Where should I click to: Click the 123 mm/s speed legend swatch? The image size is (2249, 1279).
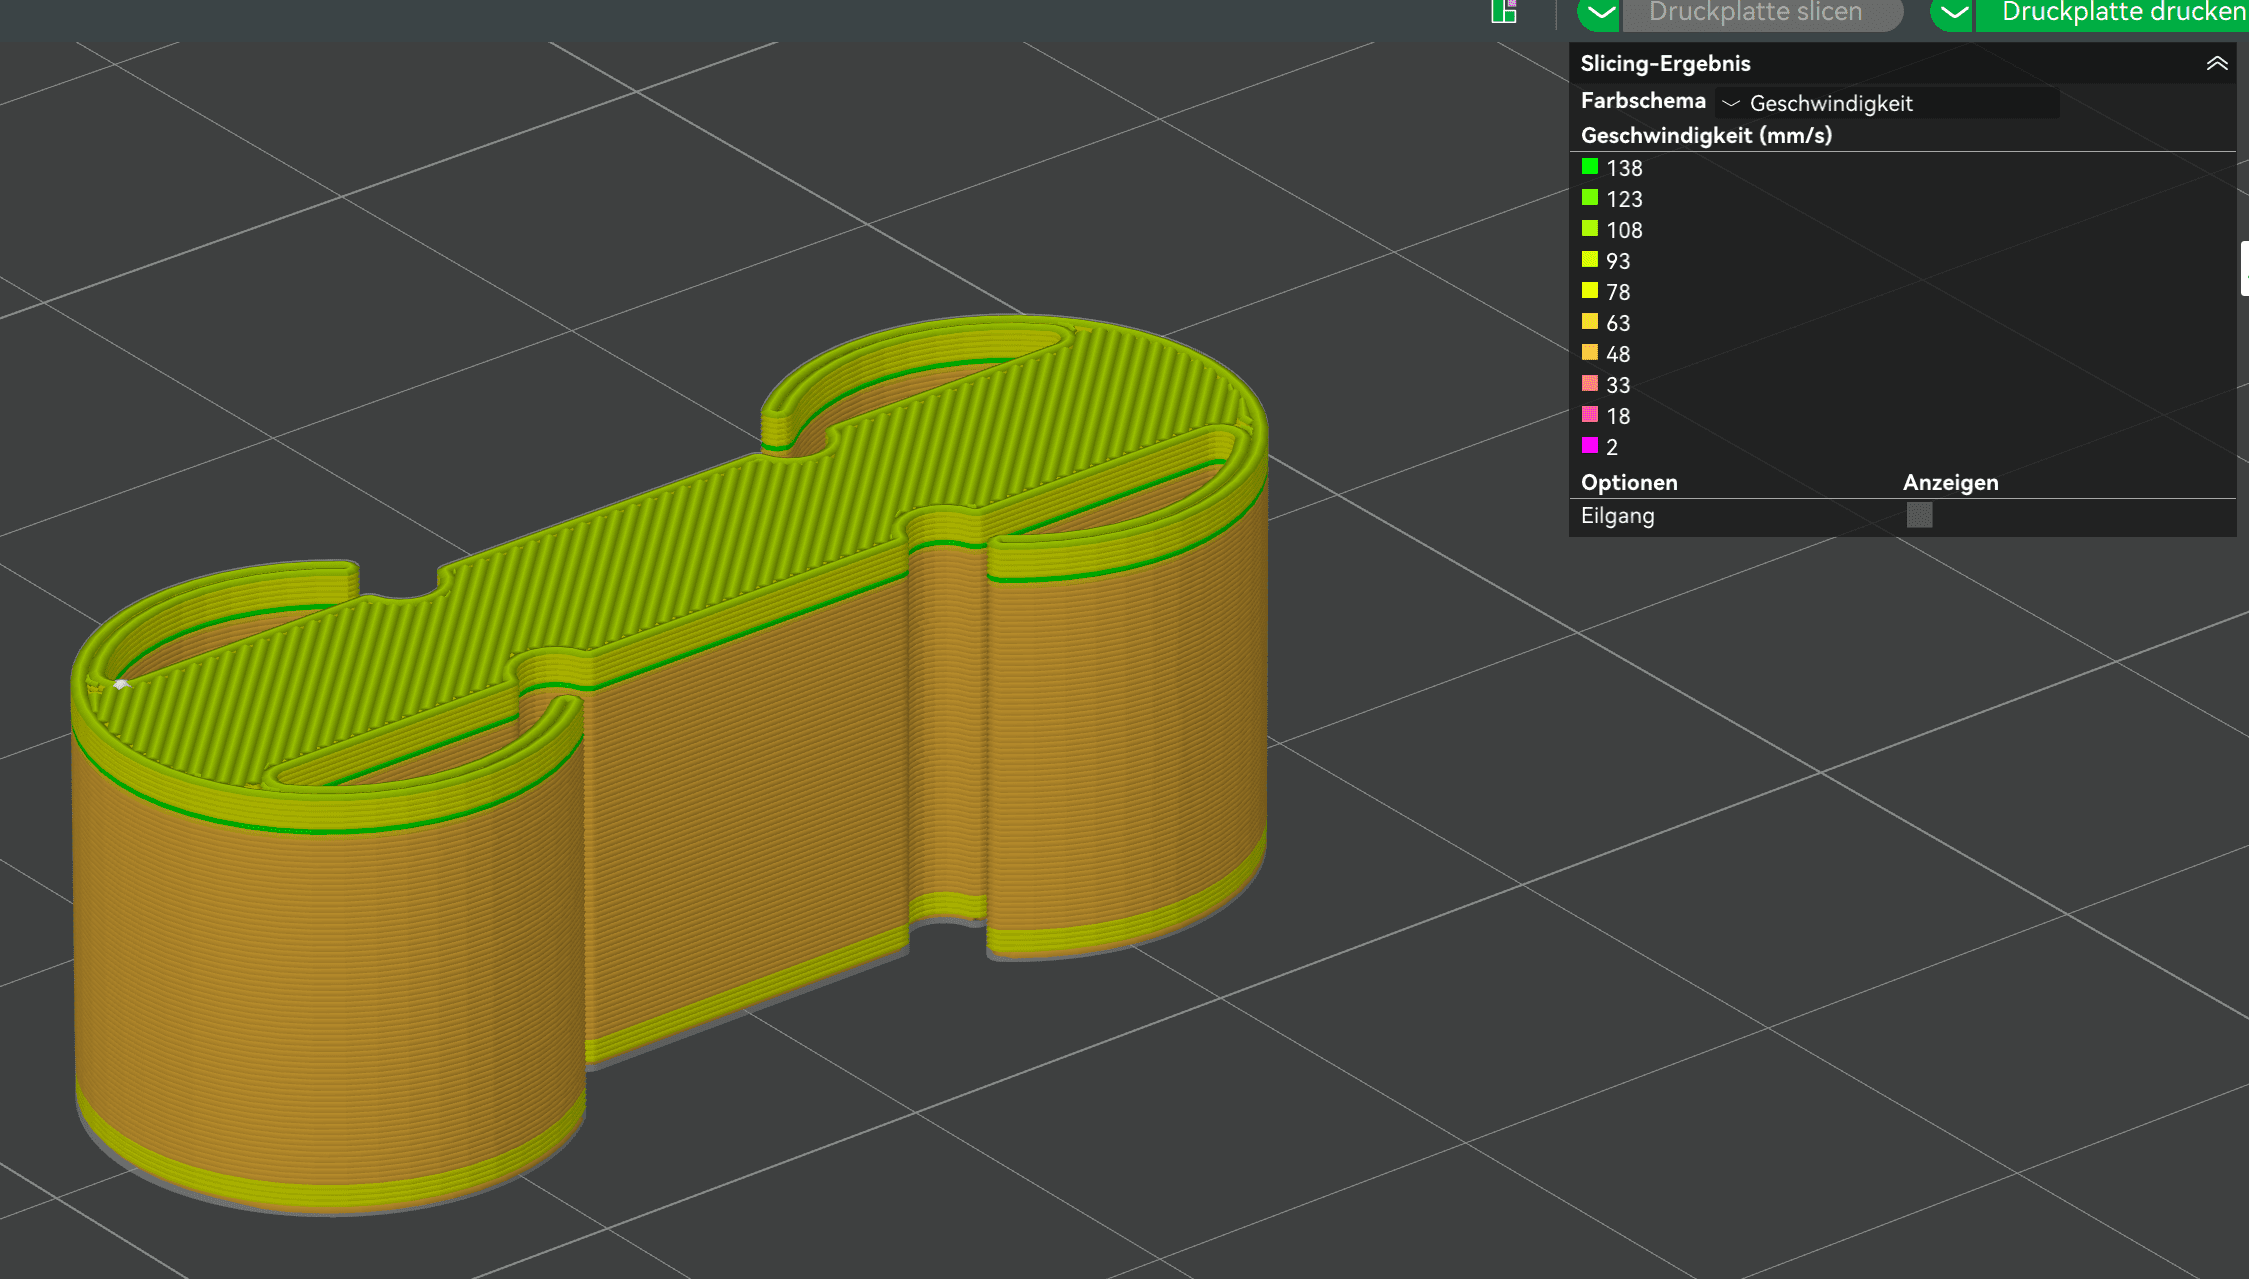click(1590, 198)
